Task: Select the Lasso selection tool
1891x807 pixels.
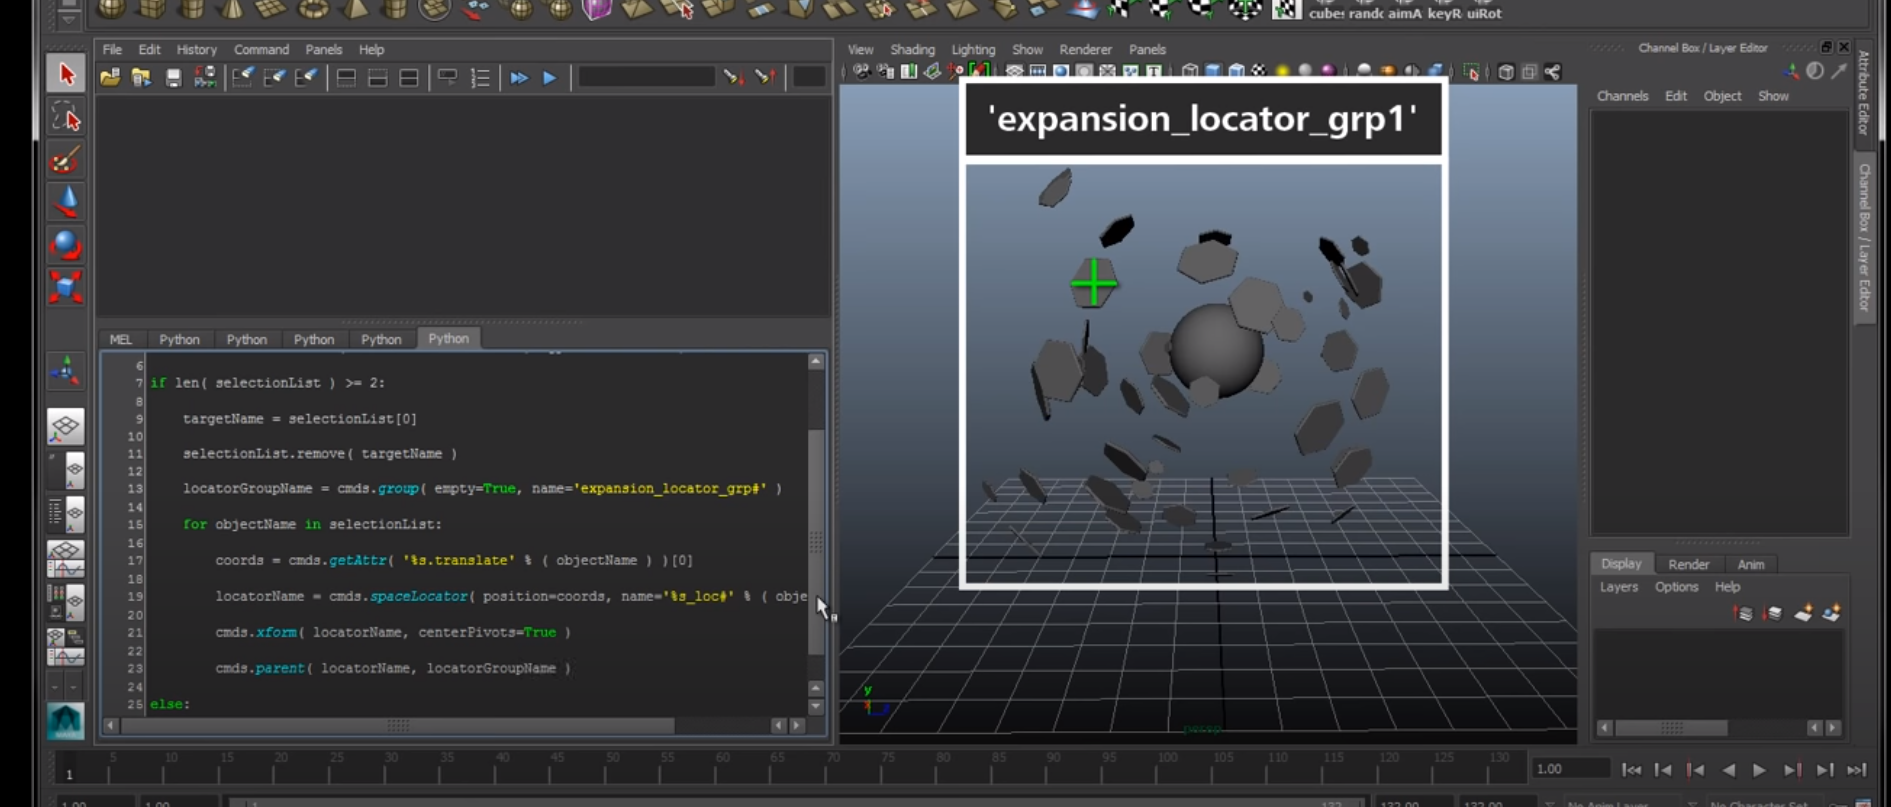Action: [66, 118]
